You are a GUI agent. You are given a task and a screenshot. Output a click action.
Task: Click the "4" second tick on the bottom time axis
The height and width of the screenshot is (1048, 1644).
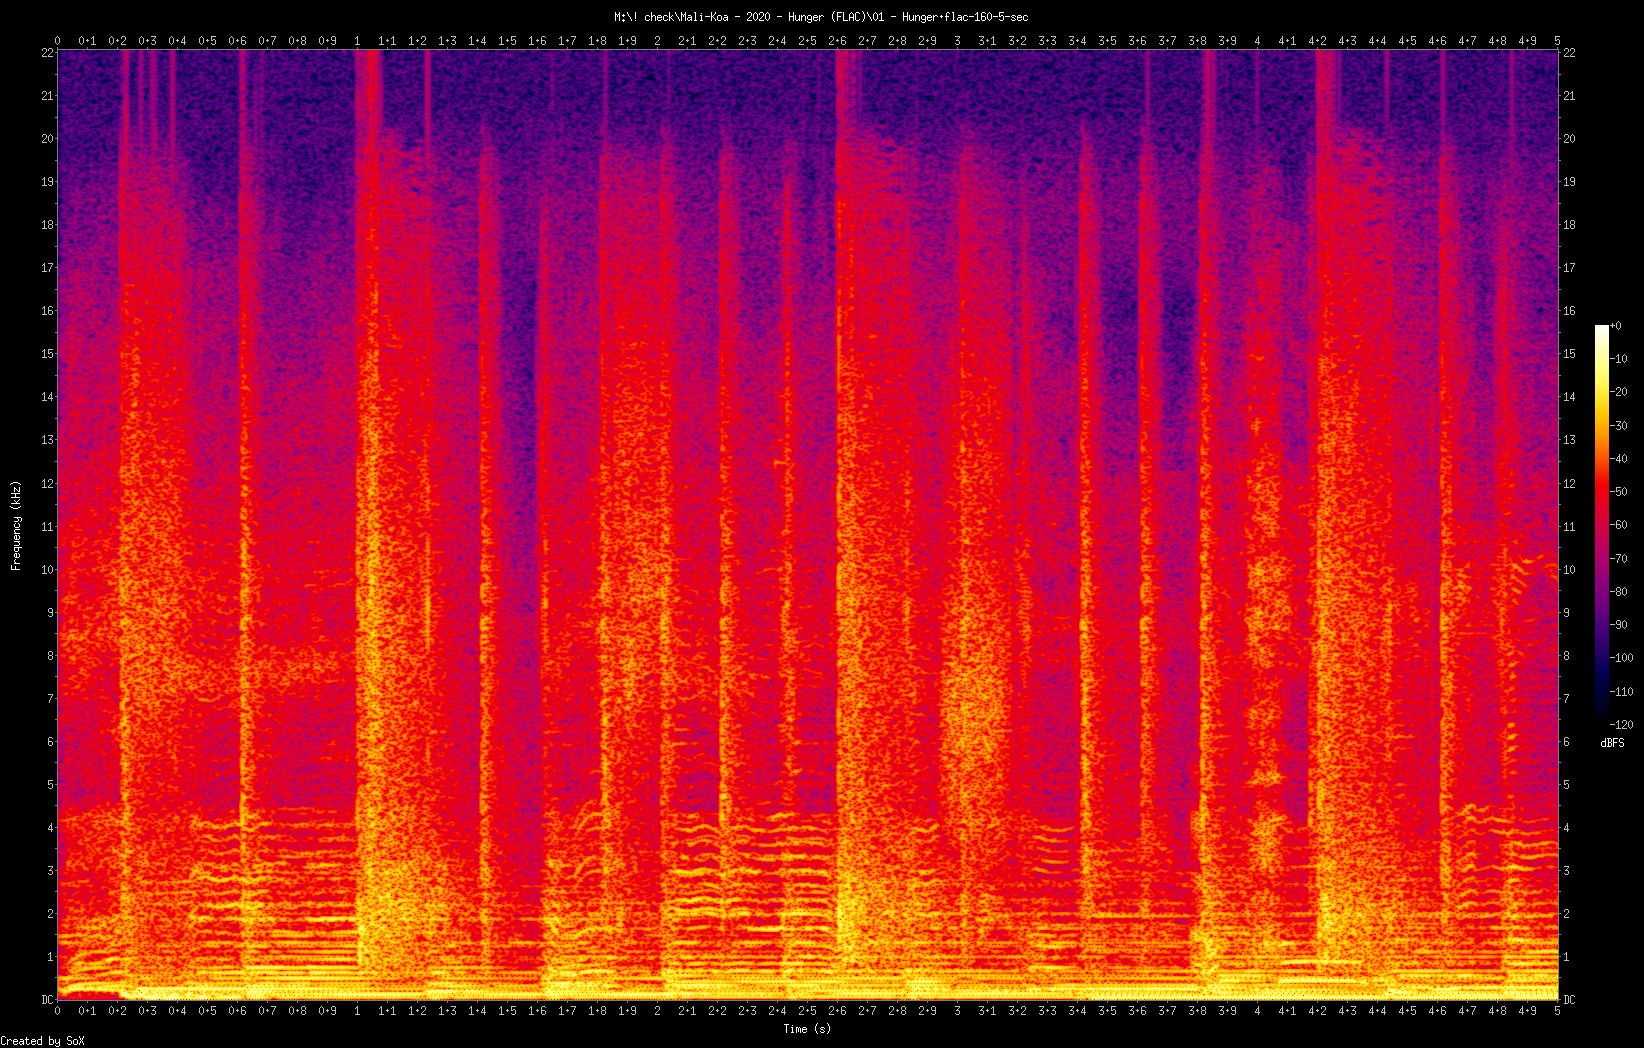(1257, 1010)
